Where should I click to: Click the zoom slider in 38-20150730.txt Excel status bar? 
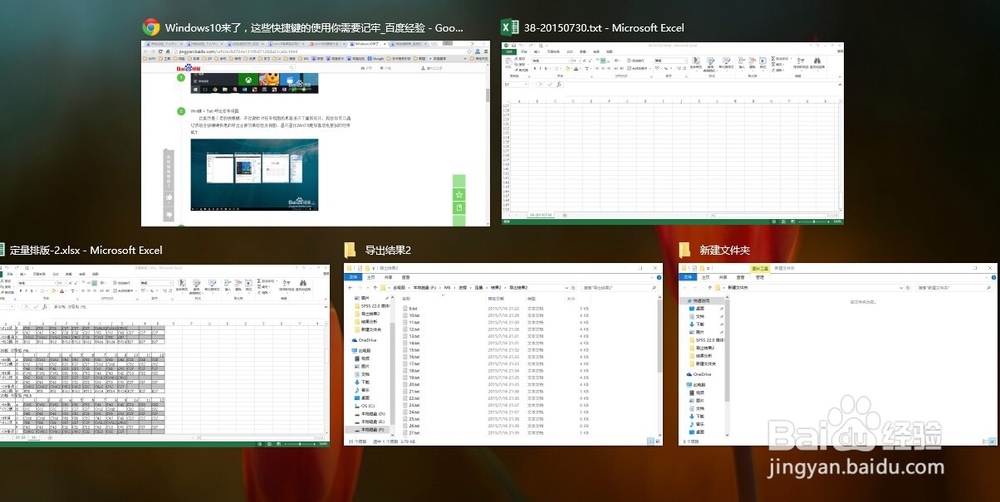[x=812, y=221]
